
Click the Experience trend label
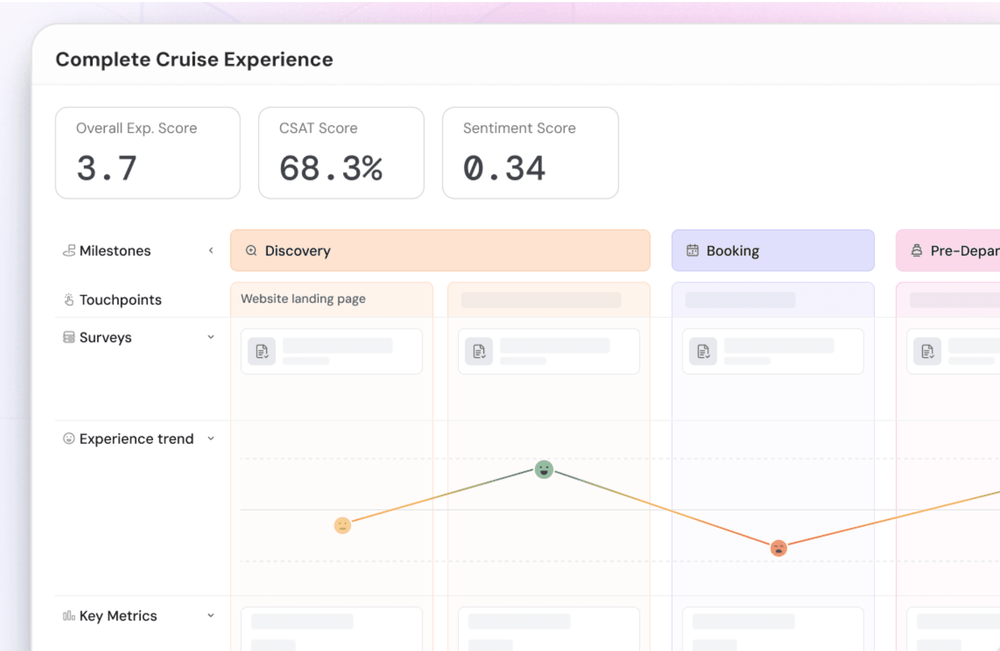[x=136, y=439]
